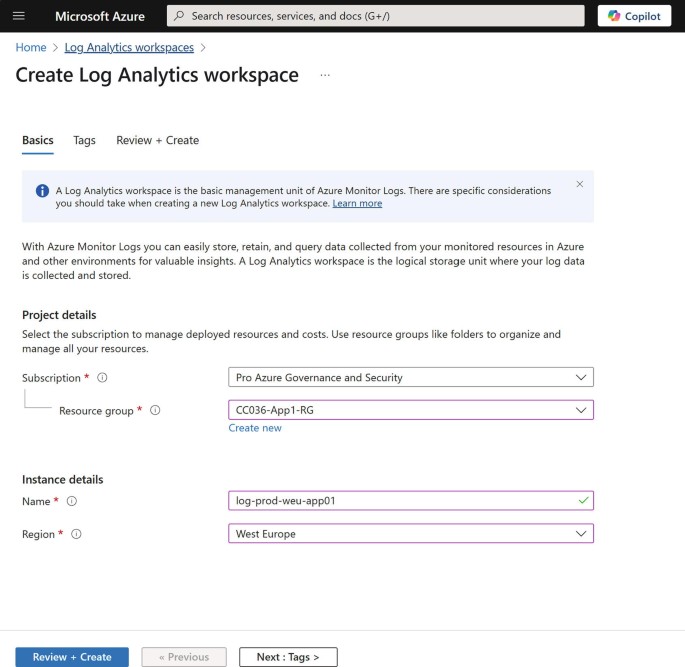This screenshot has width=685, height=667.
Task: Click the Create Log Analytics workspace title
Action: click(x=157, y=75)
